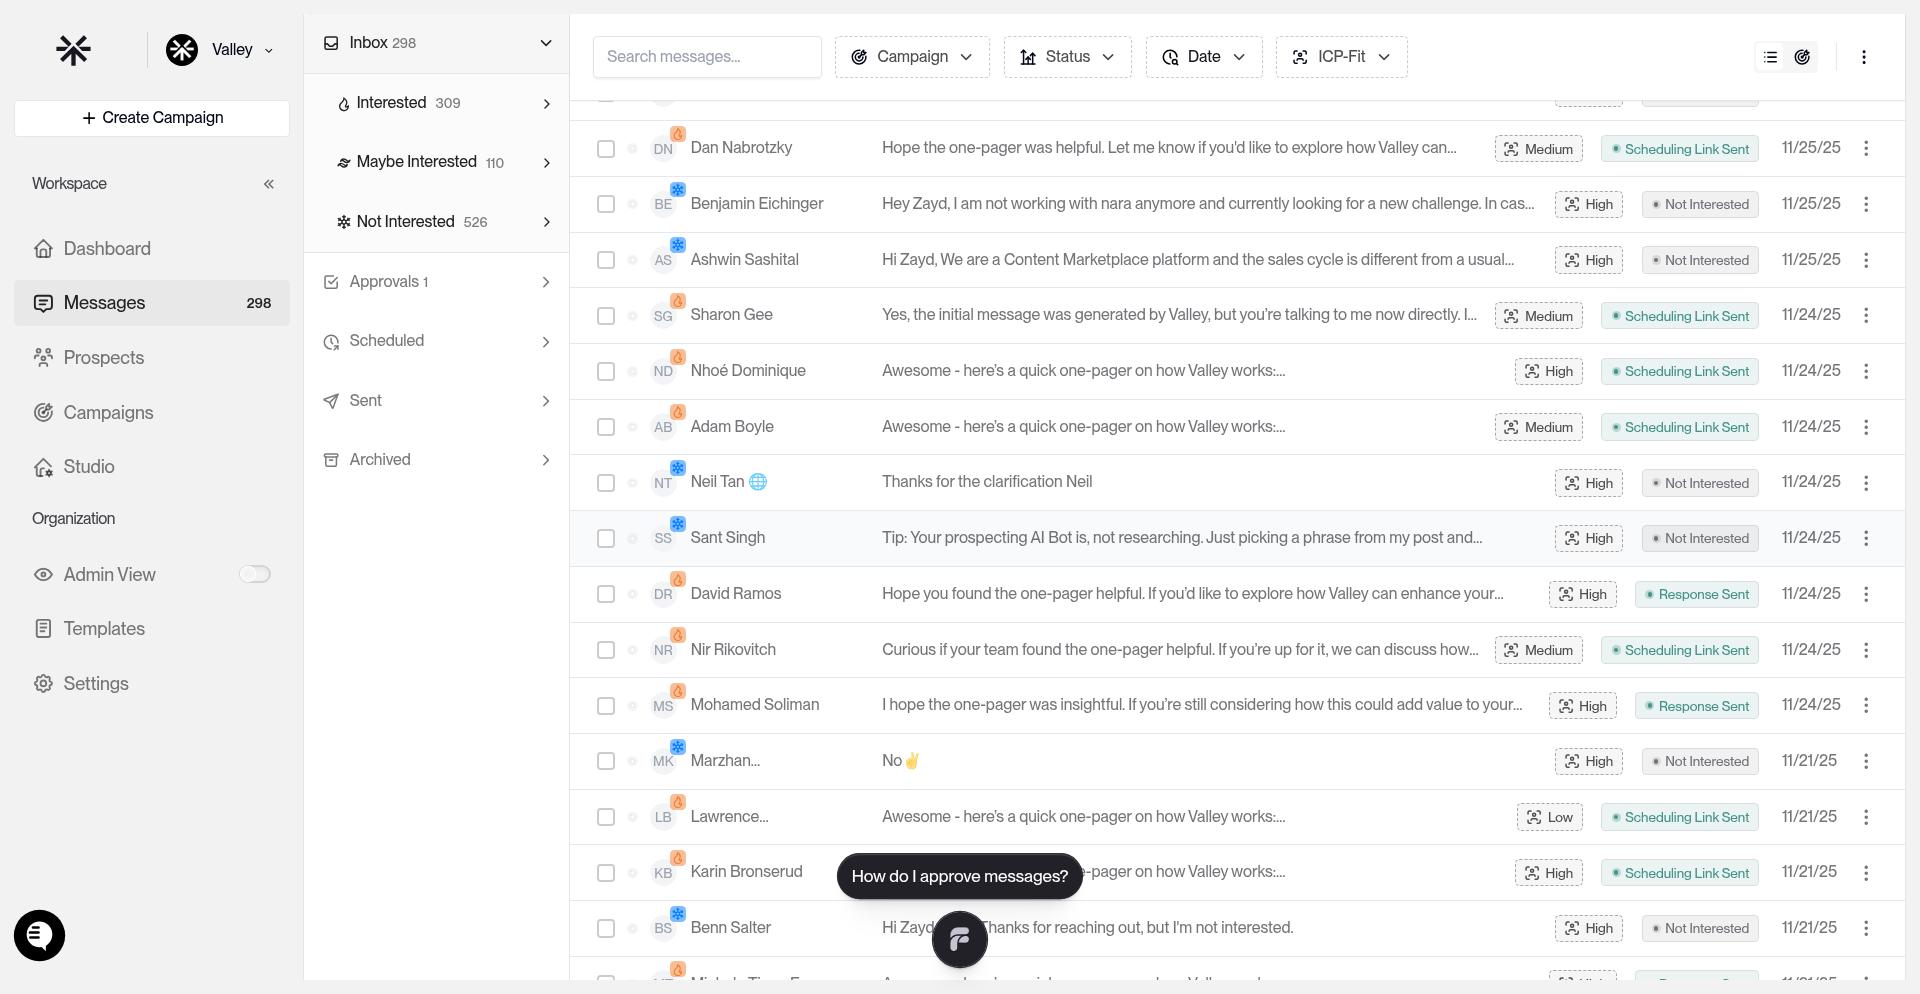Click Medium ICP-Fit tag for Nir Rikovitch
The height and width of the screenshot is (994, 1920).
coord(1539,650)
